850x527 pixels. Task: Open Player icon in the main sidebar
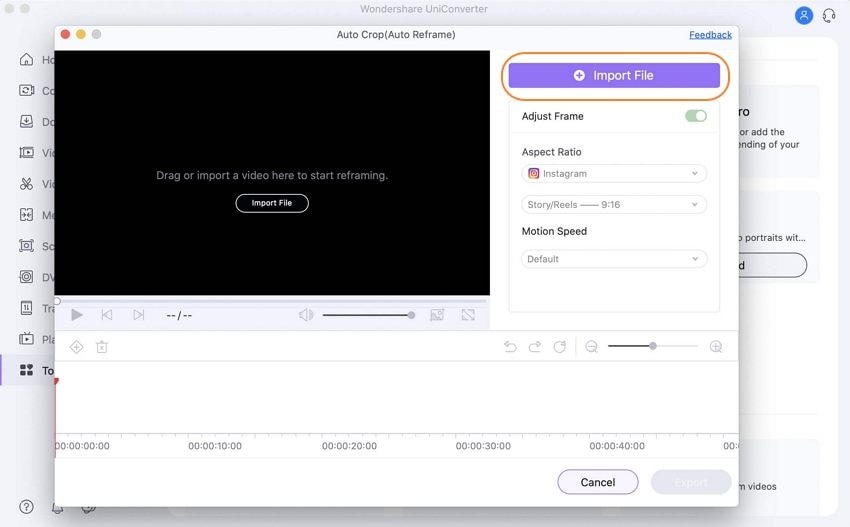tap(26, 339)
